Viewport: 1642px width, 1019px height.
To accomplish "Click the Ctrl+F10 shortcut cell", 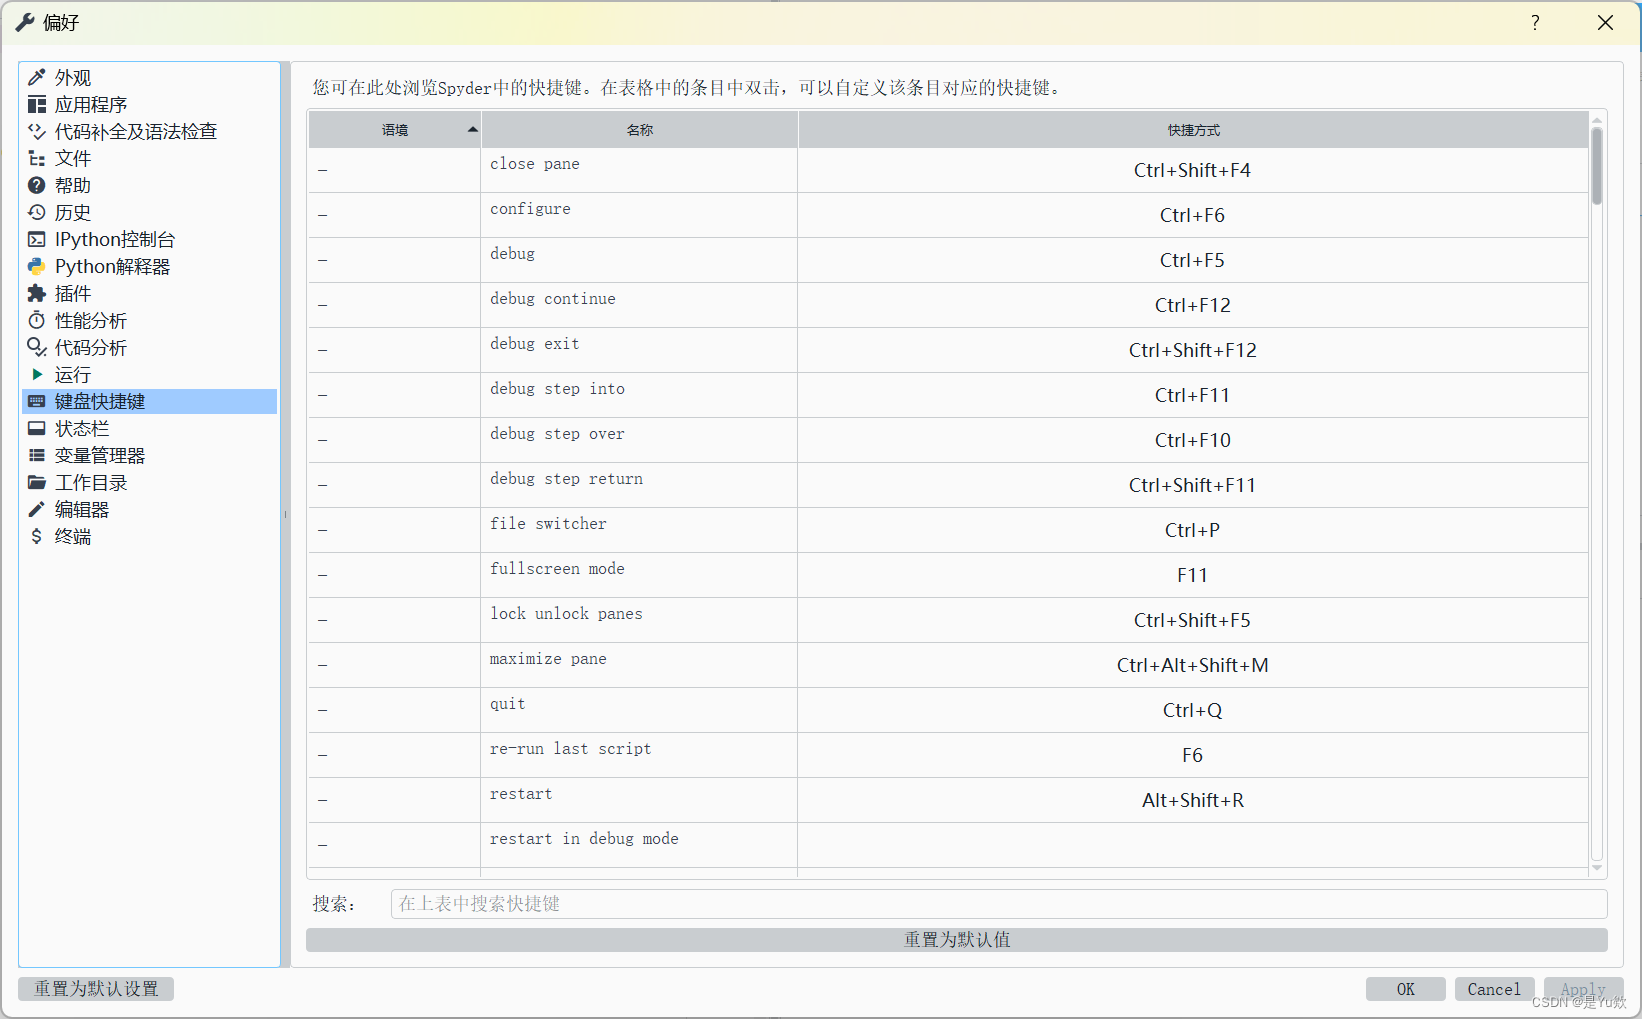I will pyautogui.click(x=1193, y=440).
